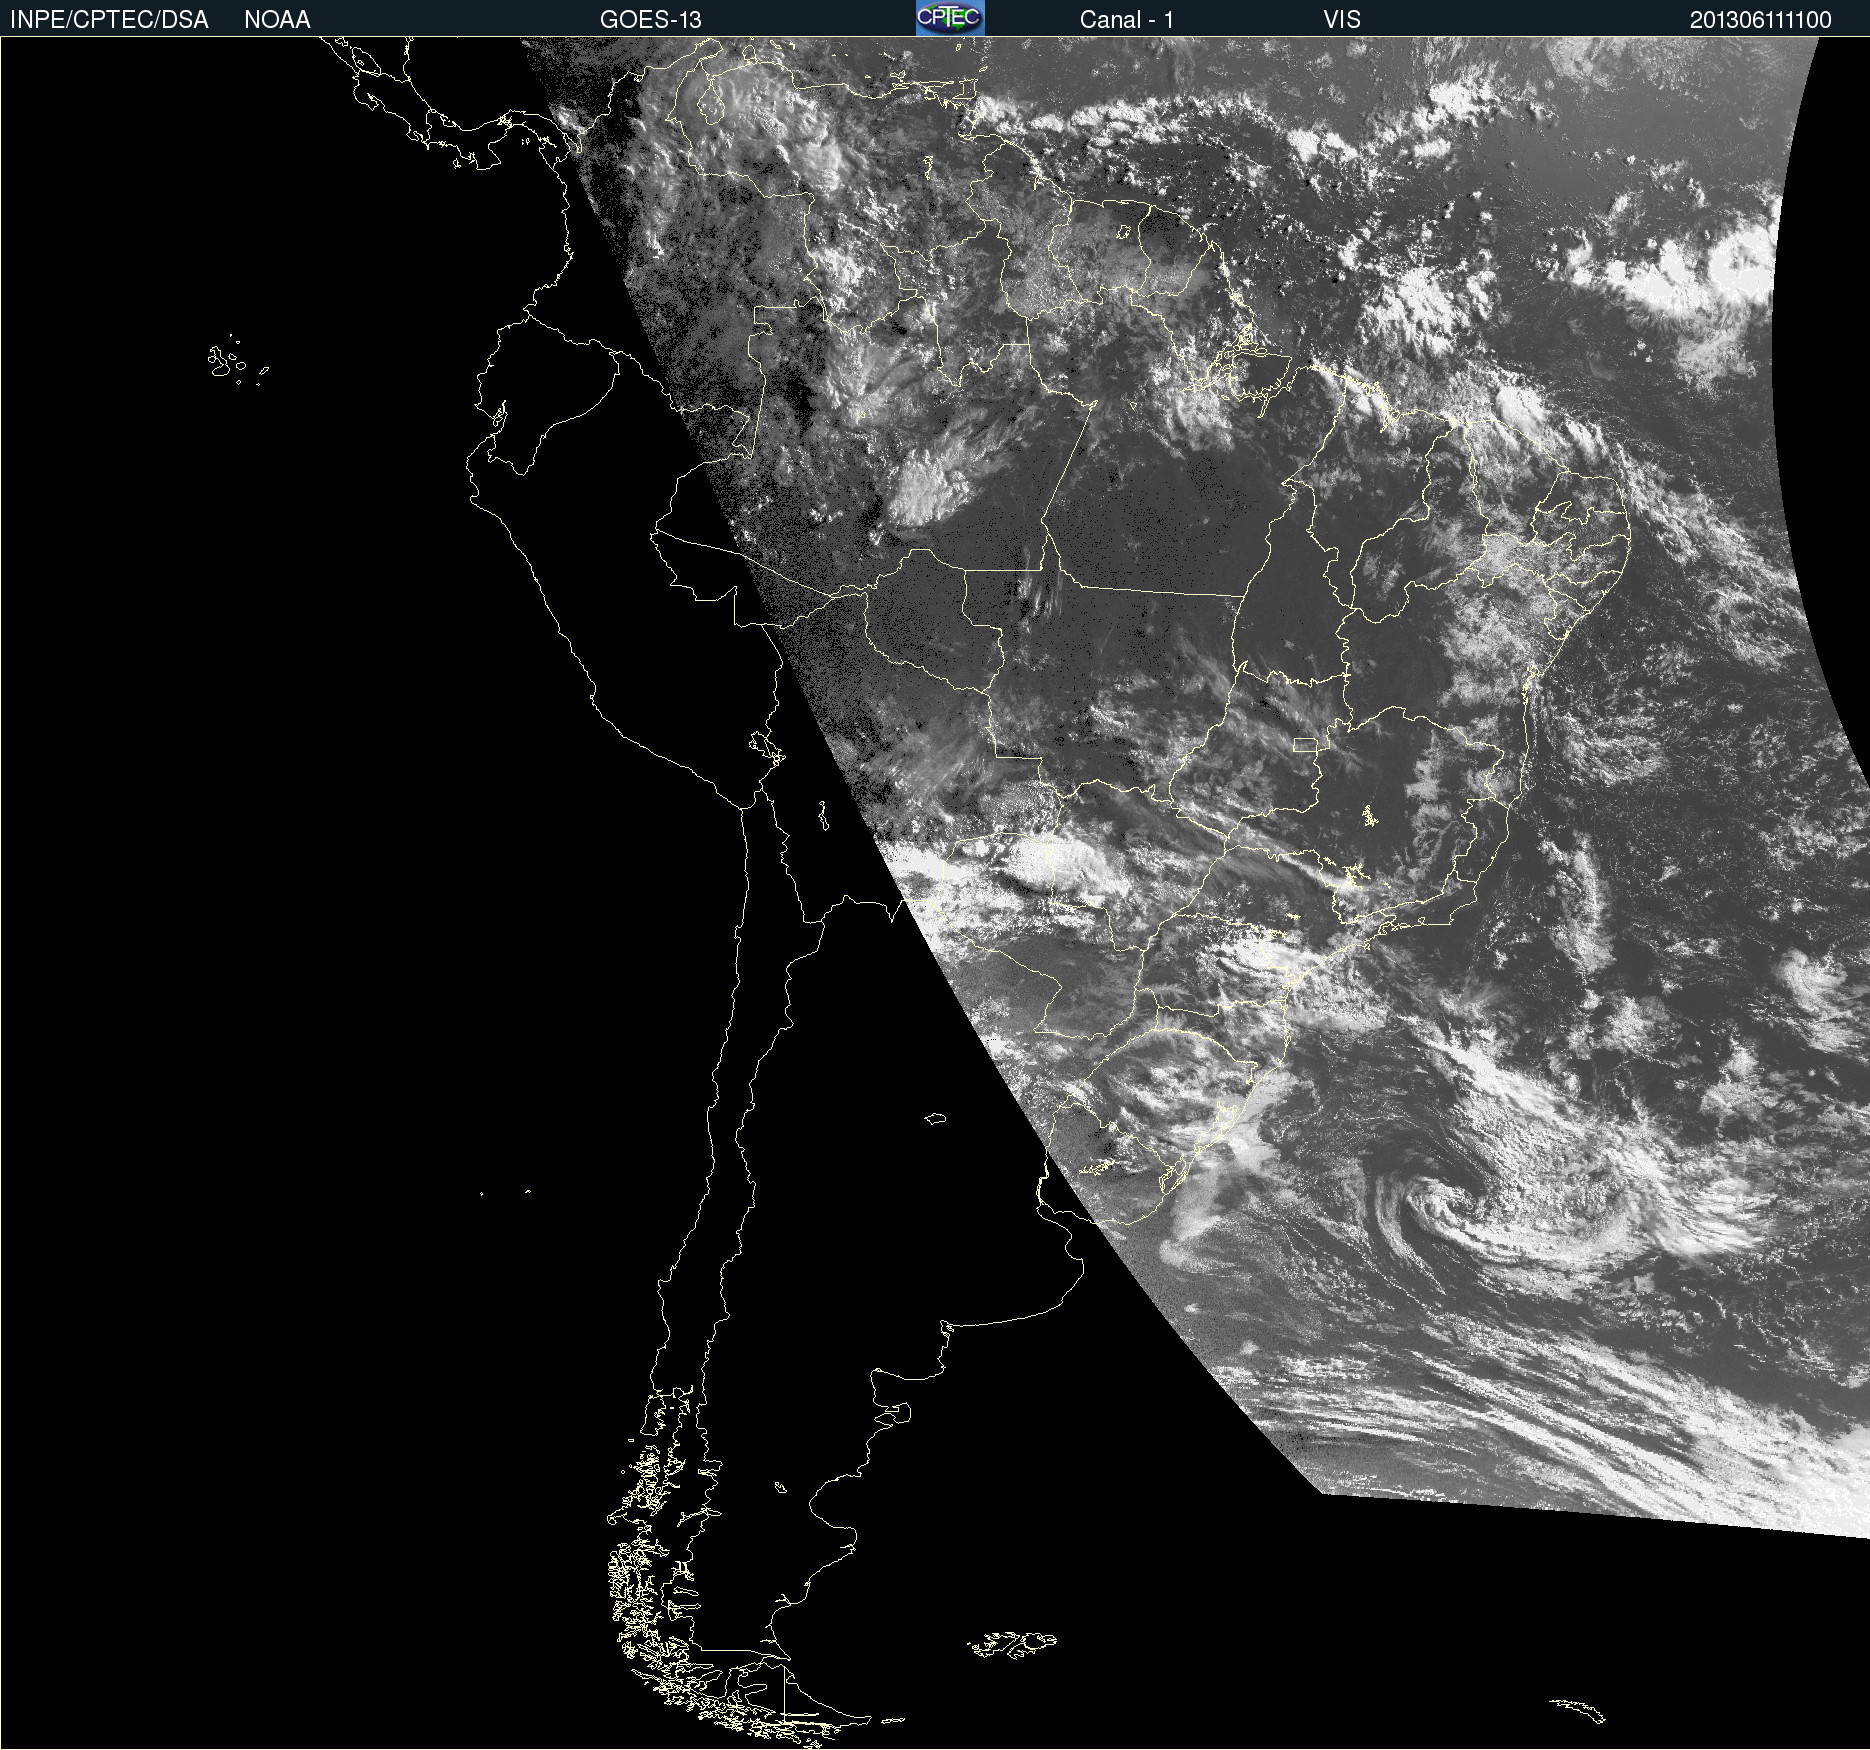Viewport: 1870px width, 1750px height.
Task: Click the NOAA label in the header
Action: pos(277,20)
